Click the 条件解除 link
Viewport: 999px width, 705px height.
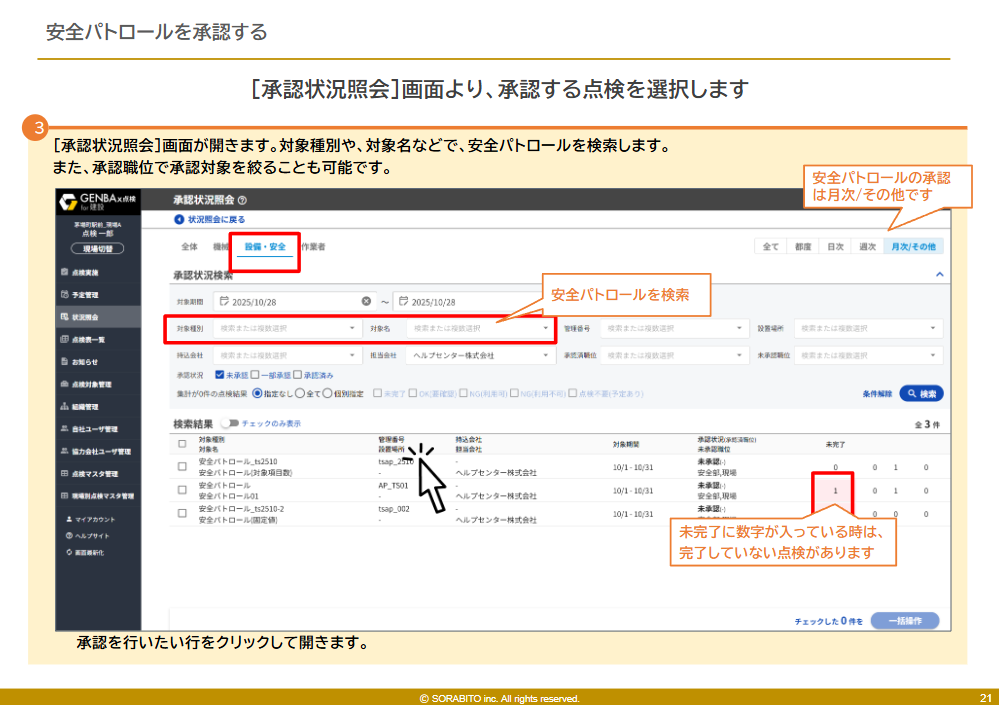877,394
